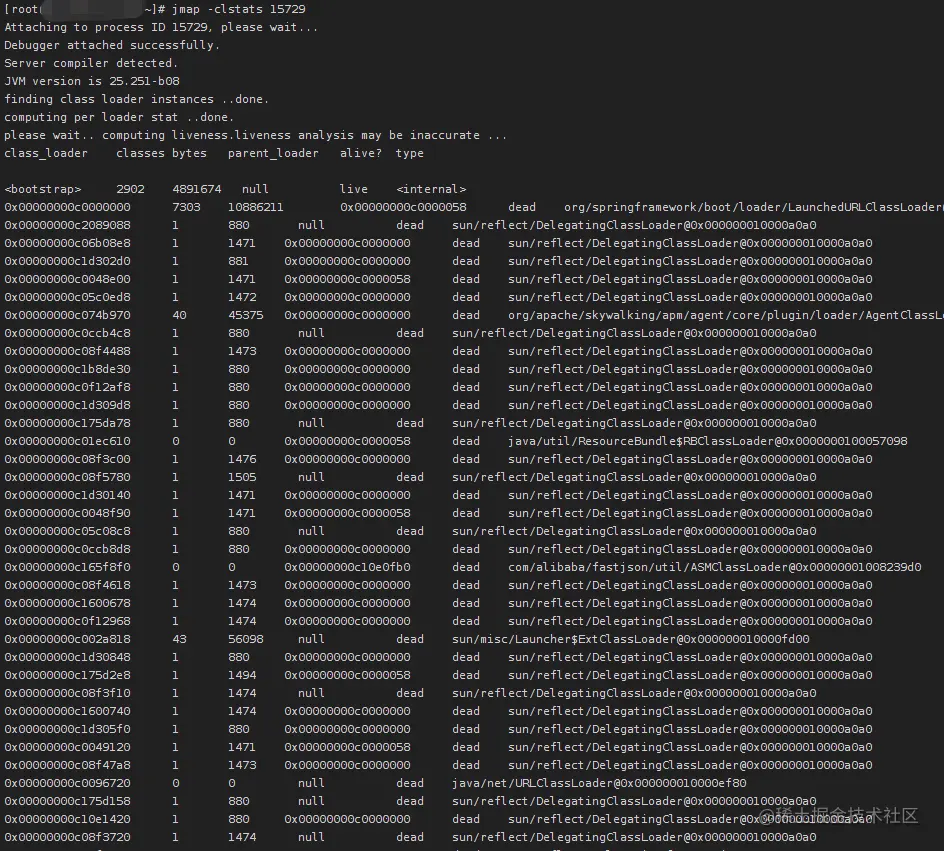
Task: Select the bytes value 1472
Action: click(242, 297)
